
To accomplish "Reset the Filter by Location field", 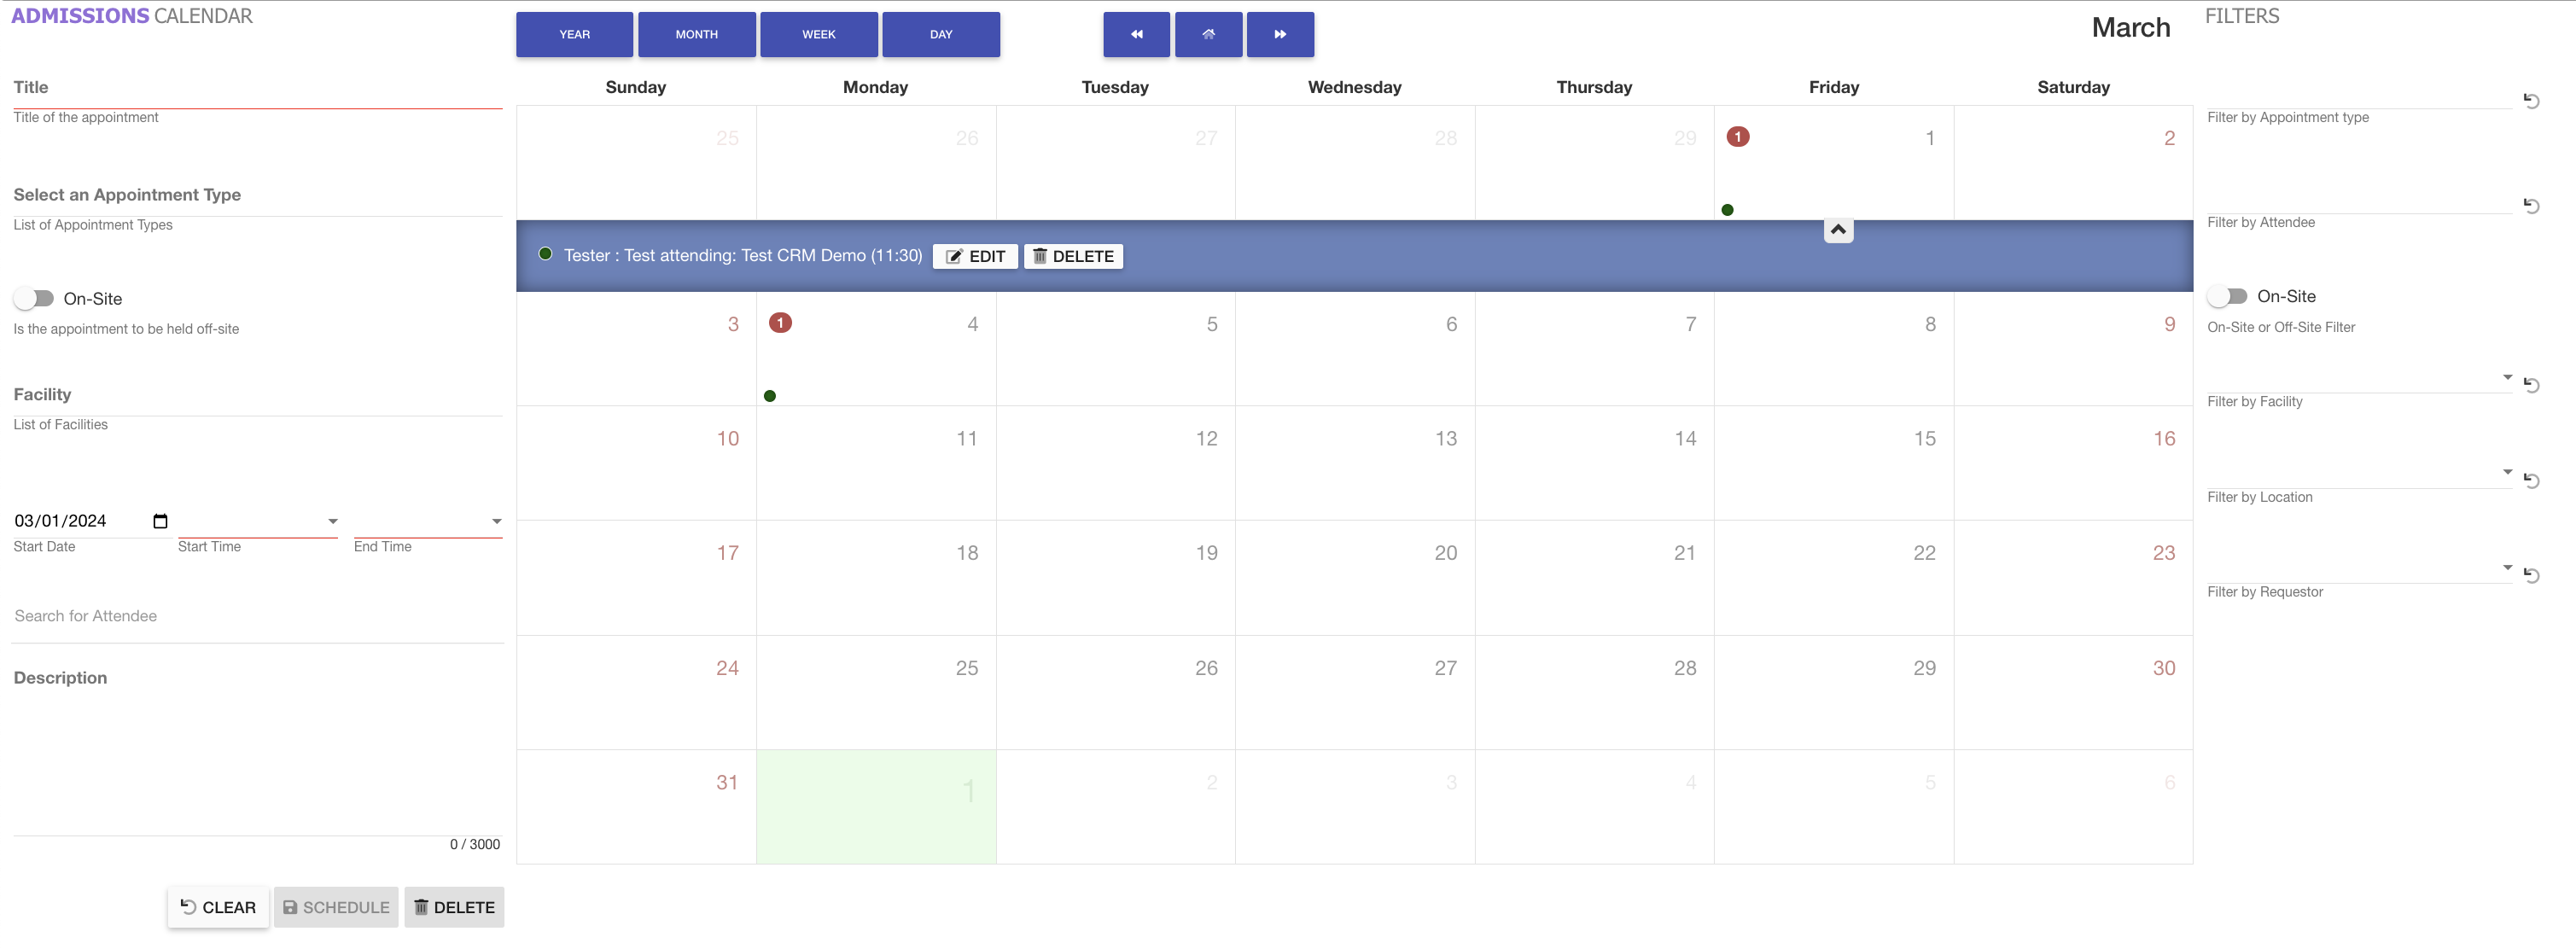I will click(2531, 481).
